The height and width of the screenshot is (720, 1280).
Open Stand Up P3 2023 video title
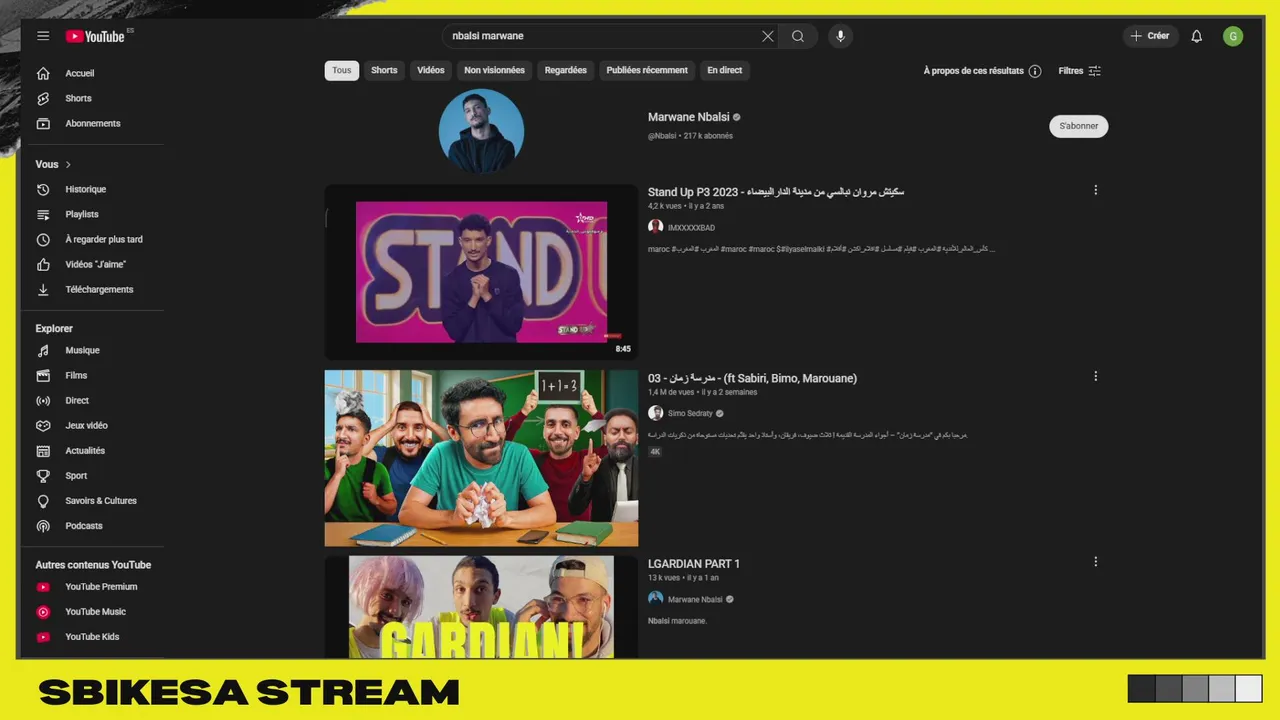776,192
